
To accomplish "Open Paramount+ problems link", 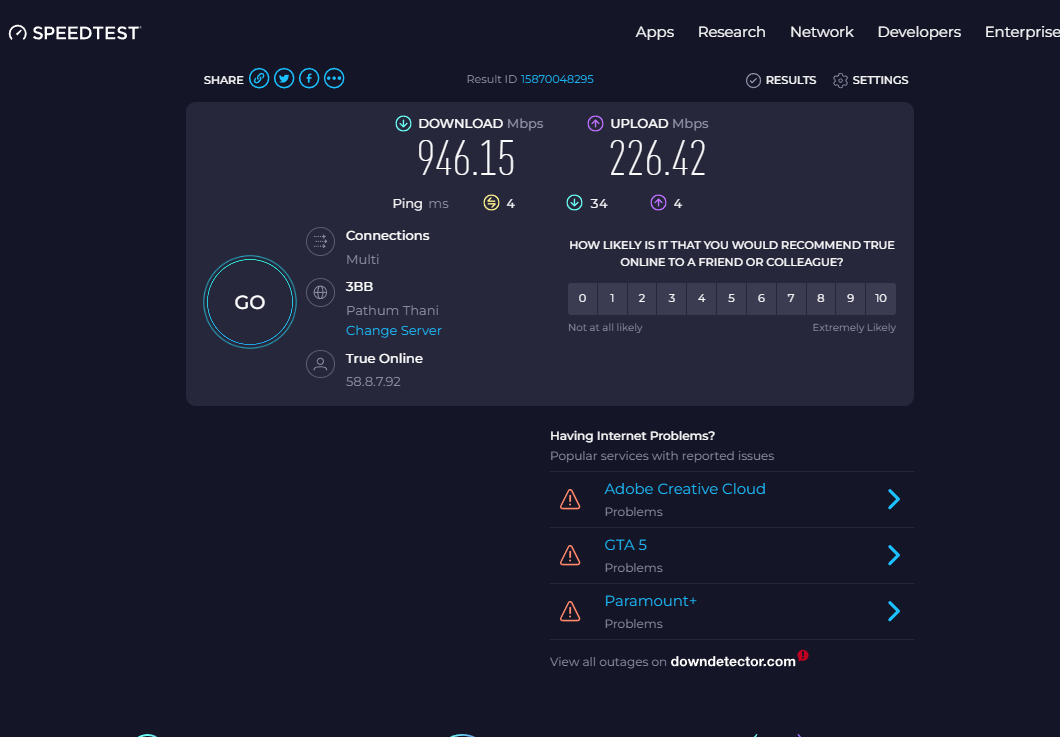I will 650,601.
